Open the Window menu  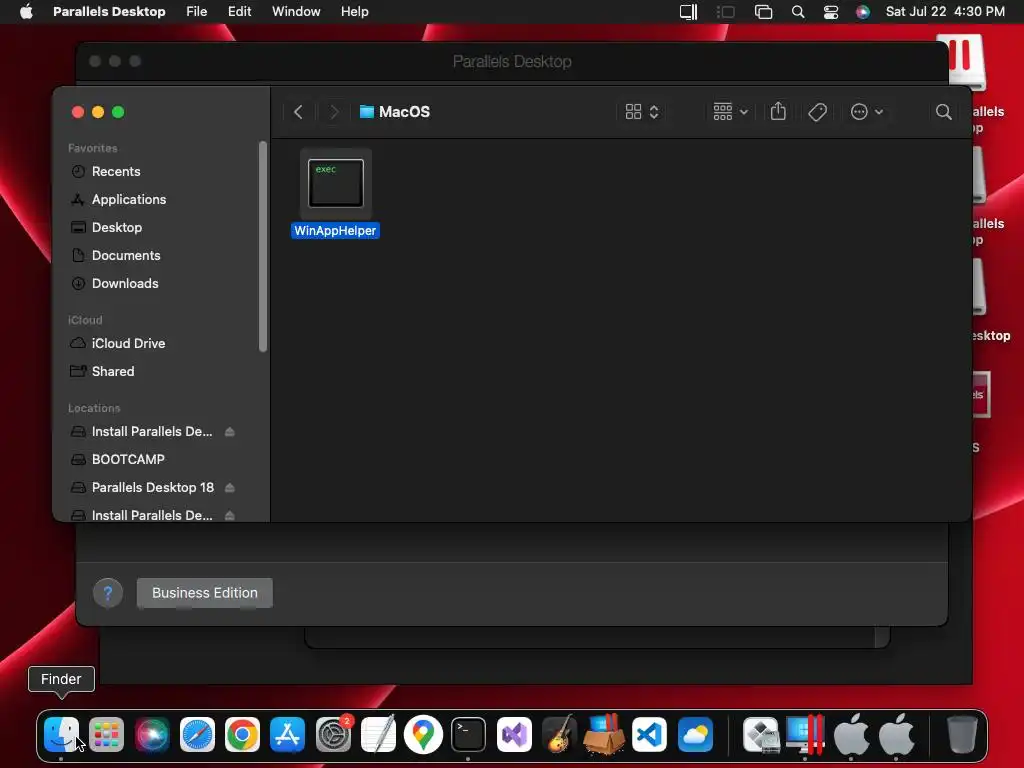pyautogui.click(x=296, y=11)
